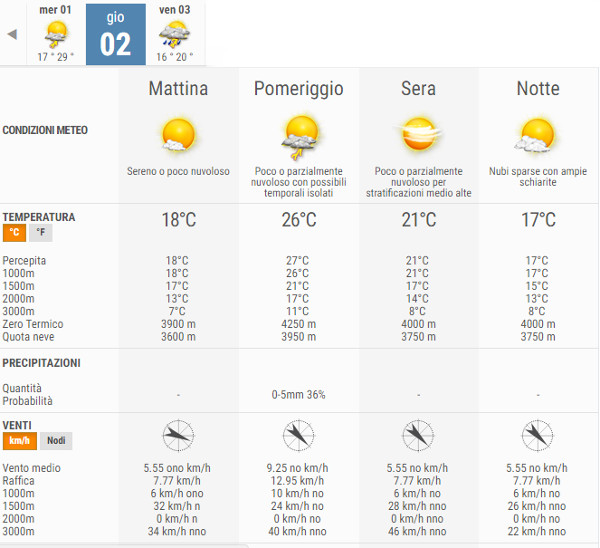Click the 'Nubi sparse con ampie schiarite' description

538,177
